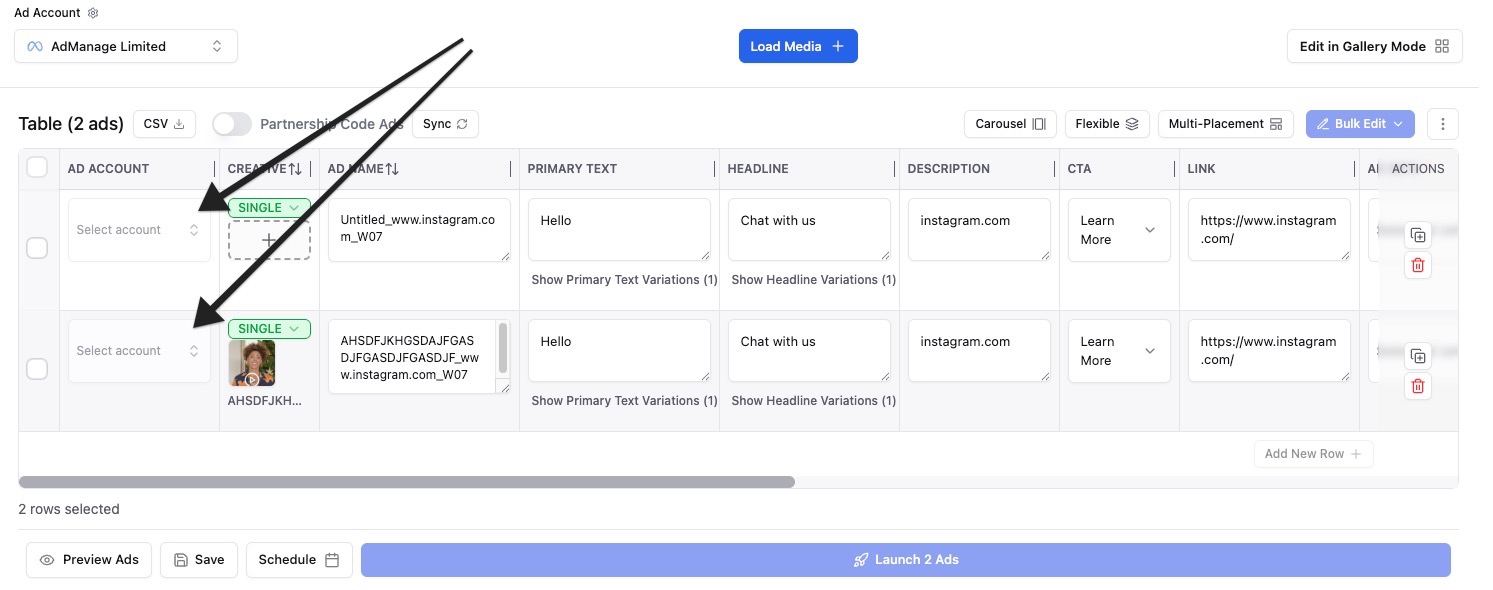1493x590 pixels.
Task: Delete the AHSDFJKH ad row
Action: (x=1417, y=386)
